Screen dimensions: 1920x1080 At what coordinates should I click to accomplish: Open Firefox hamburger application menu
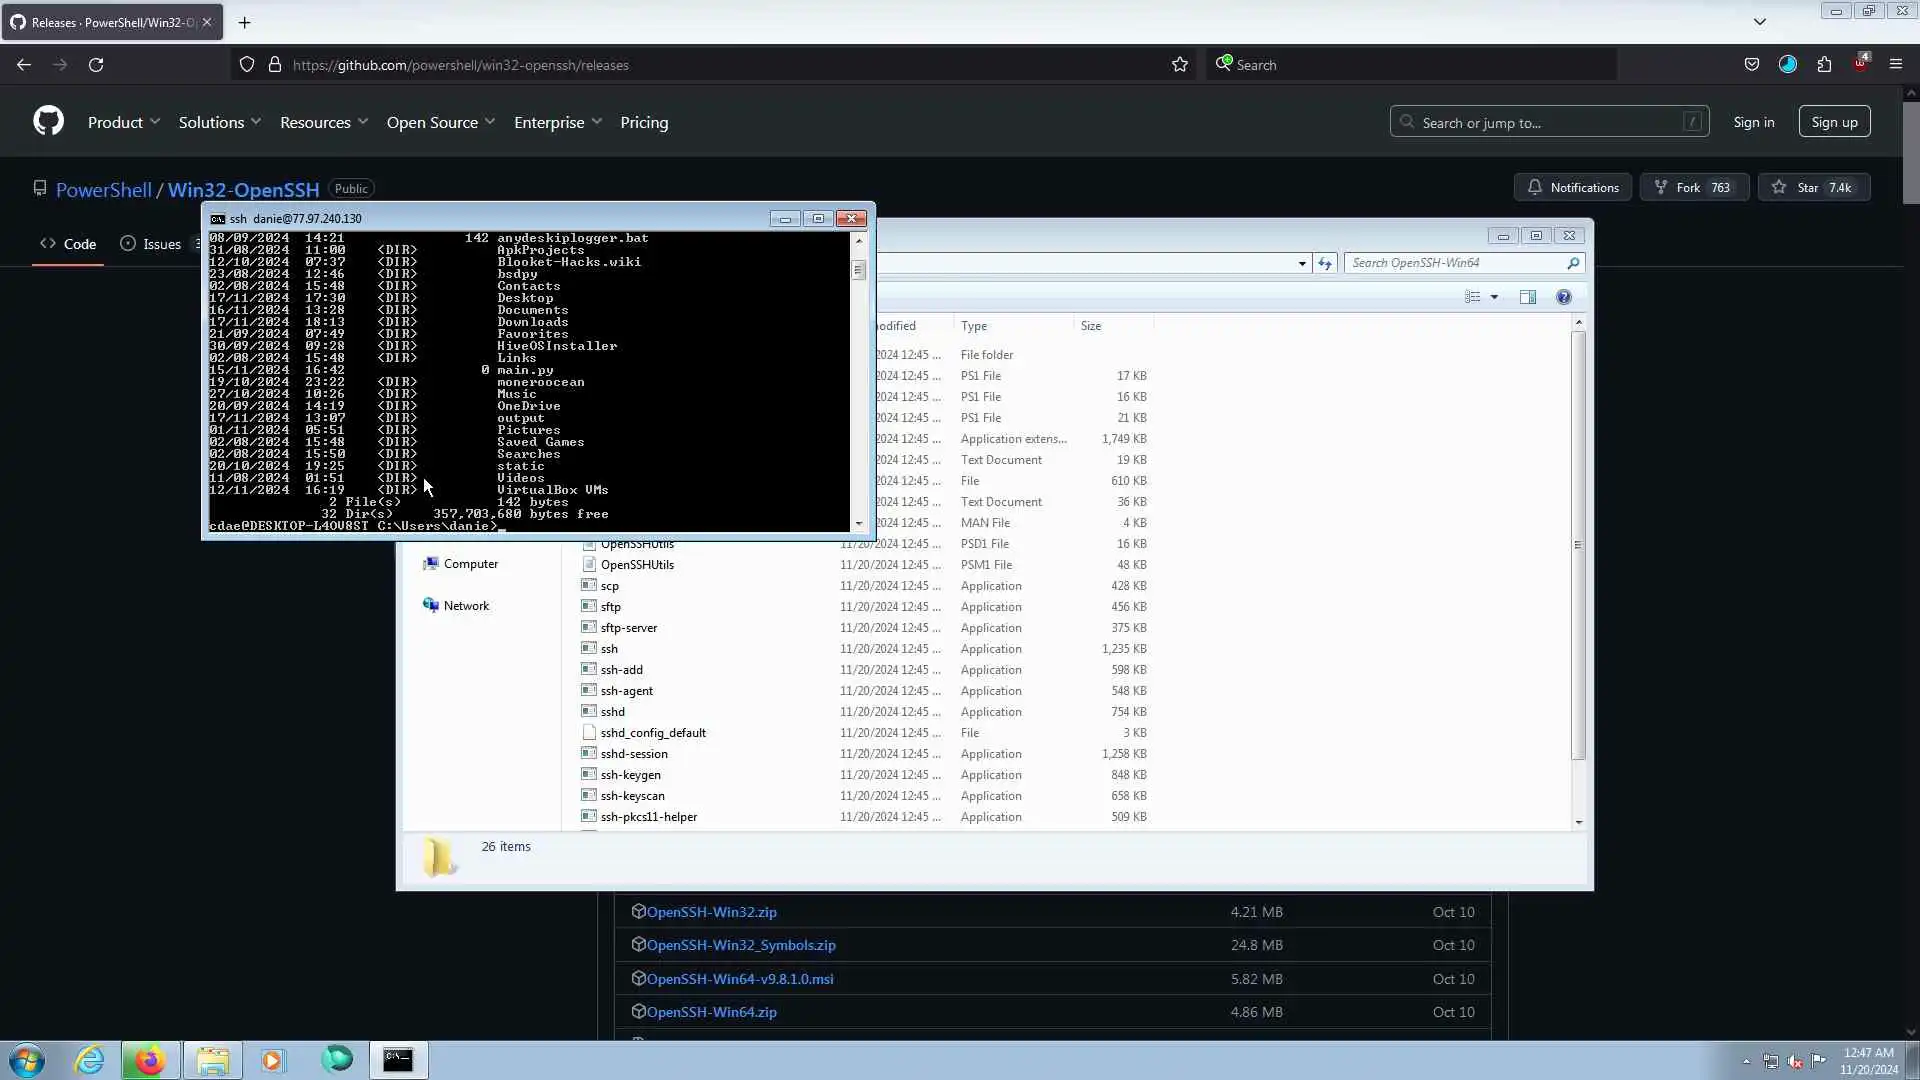click(x=1895, y=65)
